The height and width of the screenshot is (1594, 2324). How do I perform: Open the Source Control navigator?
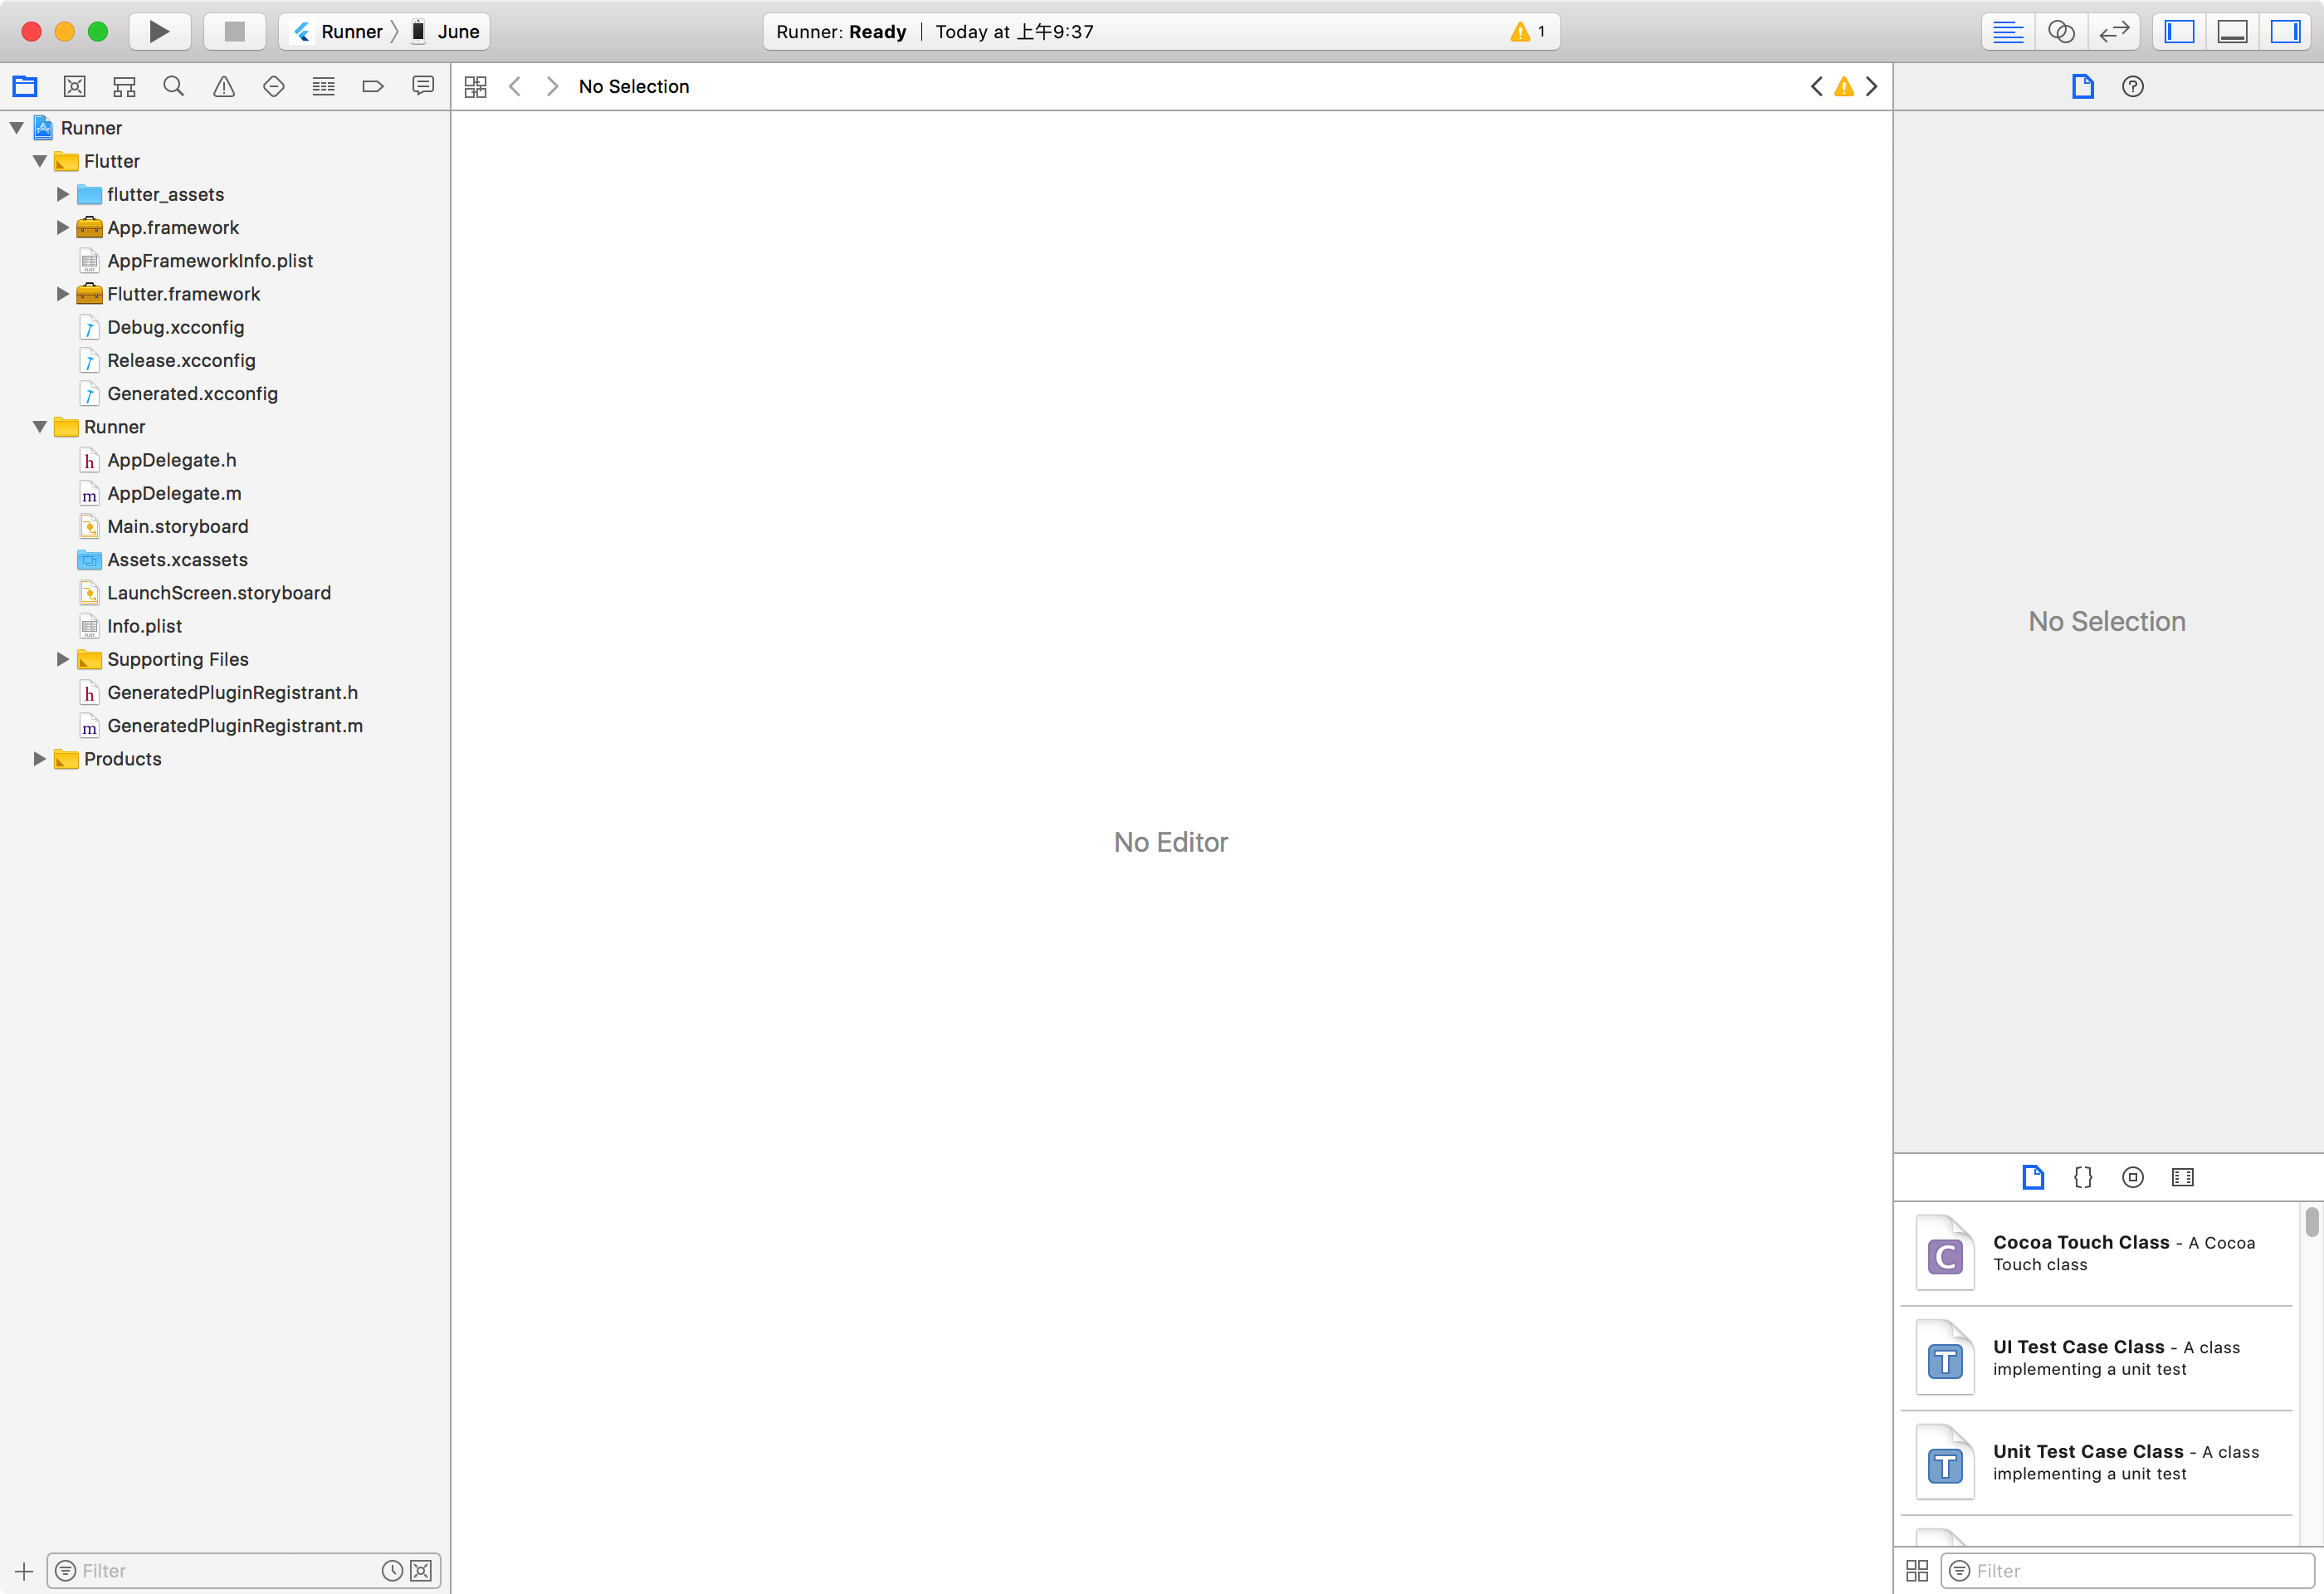point(74,86)
